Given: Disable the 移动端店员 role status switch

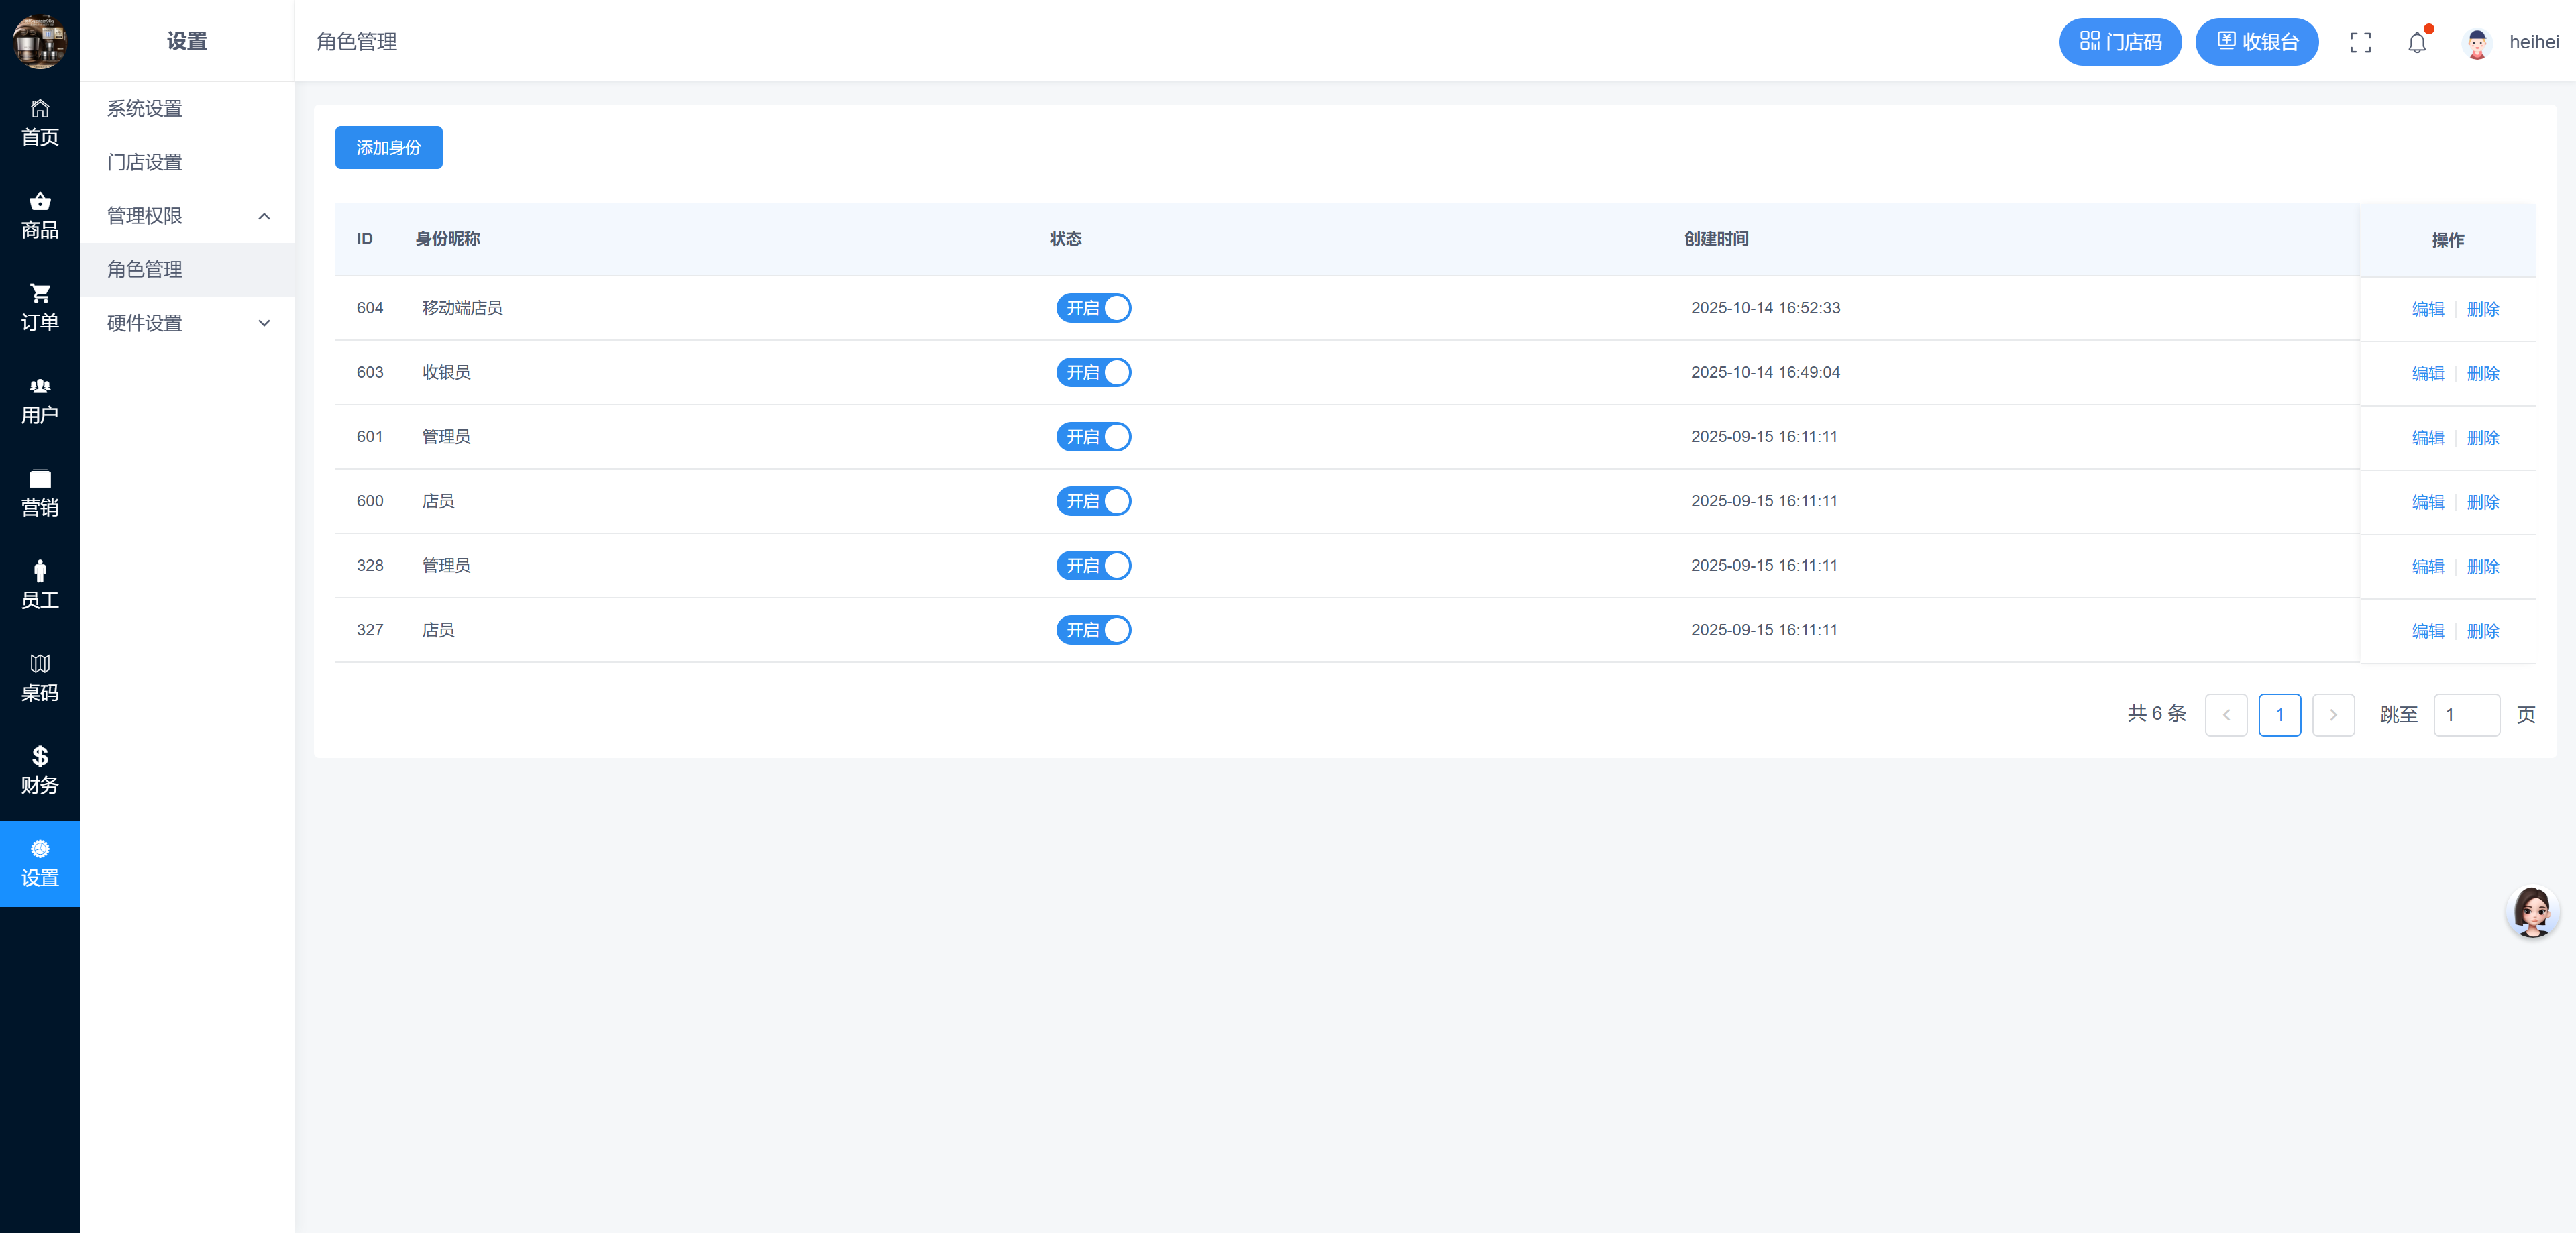Looking at the screenshot, I should (x=1093, y=308).
